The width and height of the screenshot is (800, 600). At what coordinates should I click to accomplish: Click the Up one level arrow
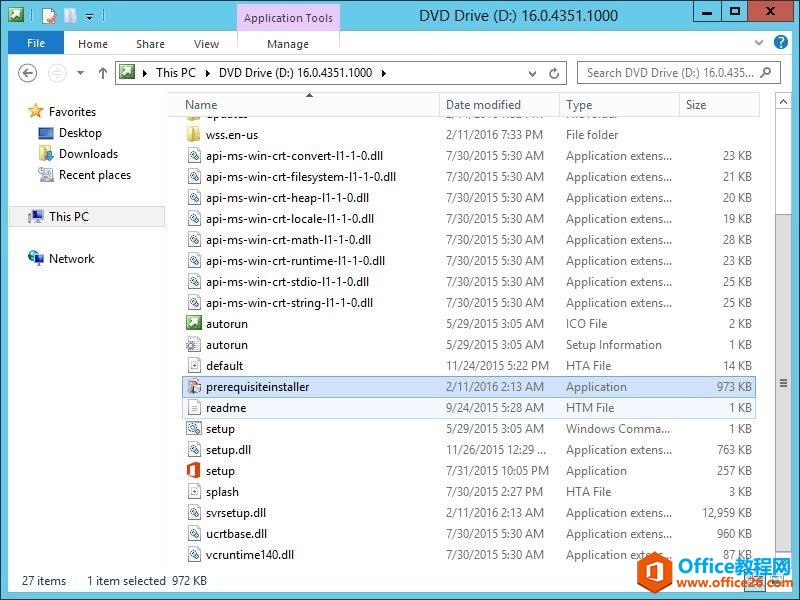point(102,73)
